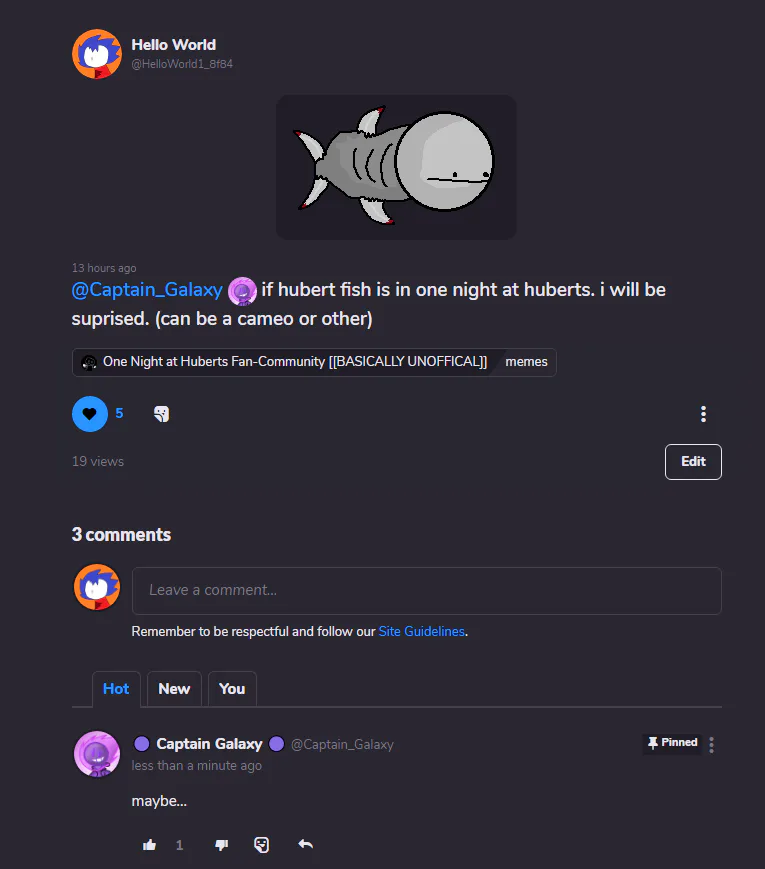Open the post's three-dot options menu
This screenshot has width=765, height=869.
click(703, 414)
